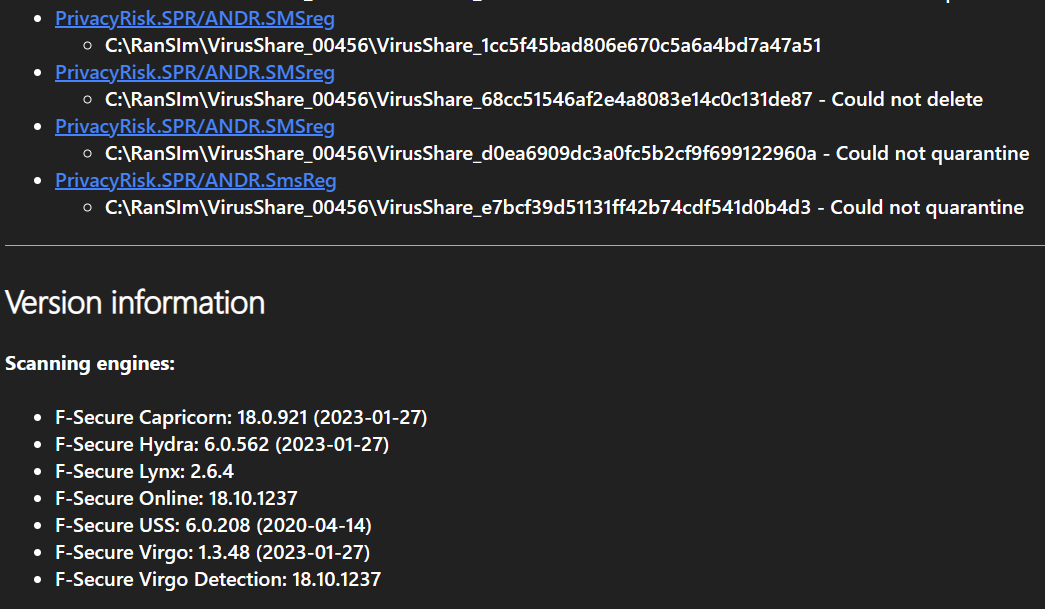Click the "Version information" heading
This screenshot has width=1045, height=609.
coord(135,302)
